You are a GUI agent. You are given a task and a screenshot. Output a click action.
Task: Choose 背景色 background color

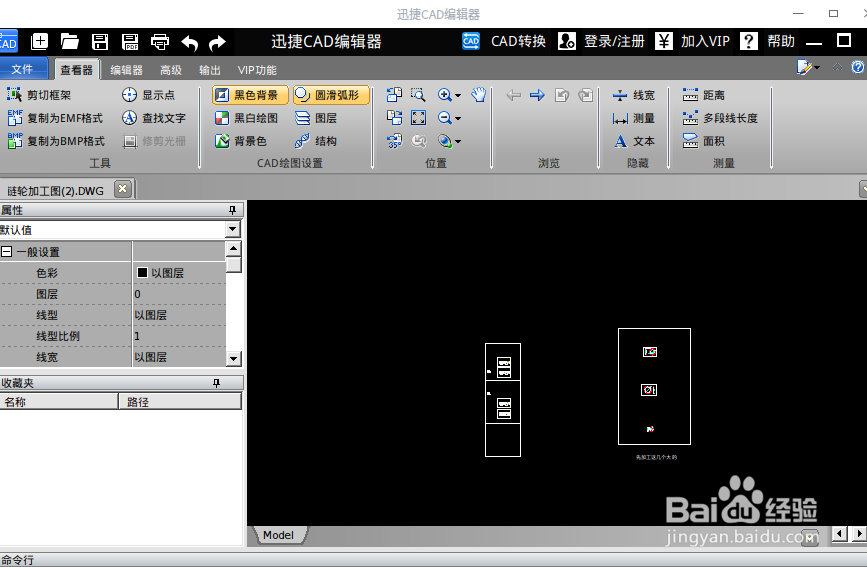coord(241,141)
